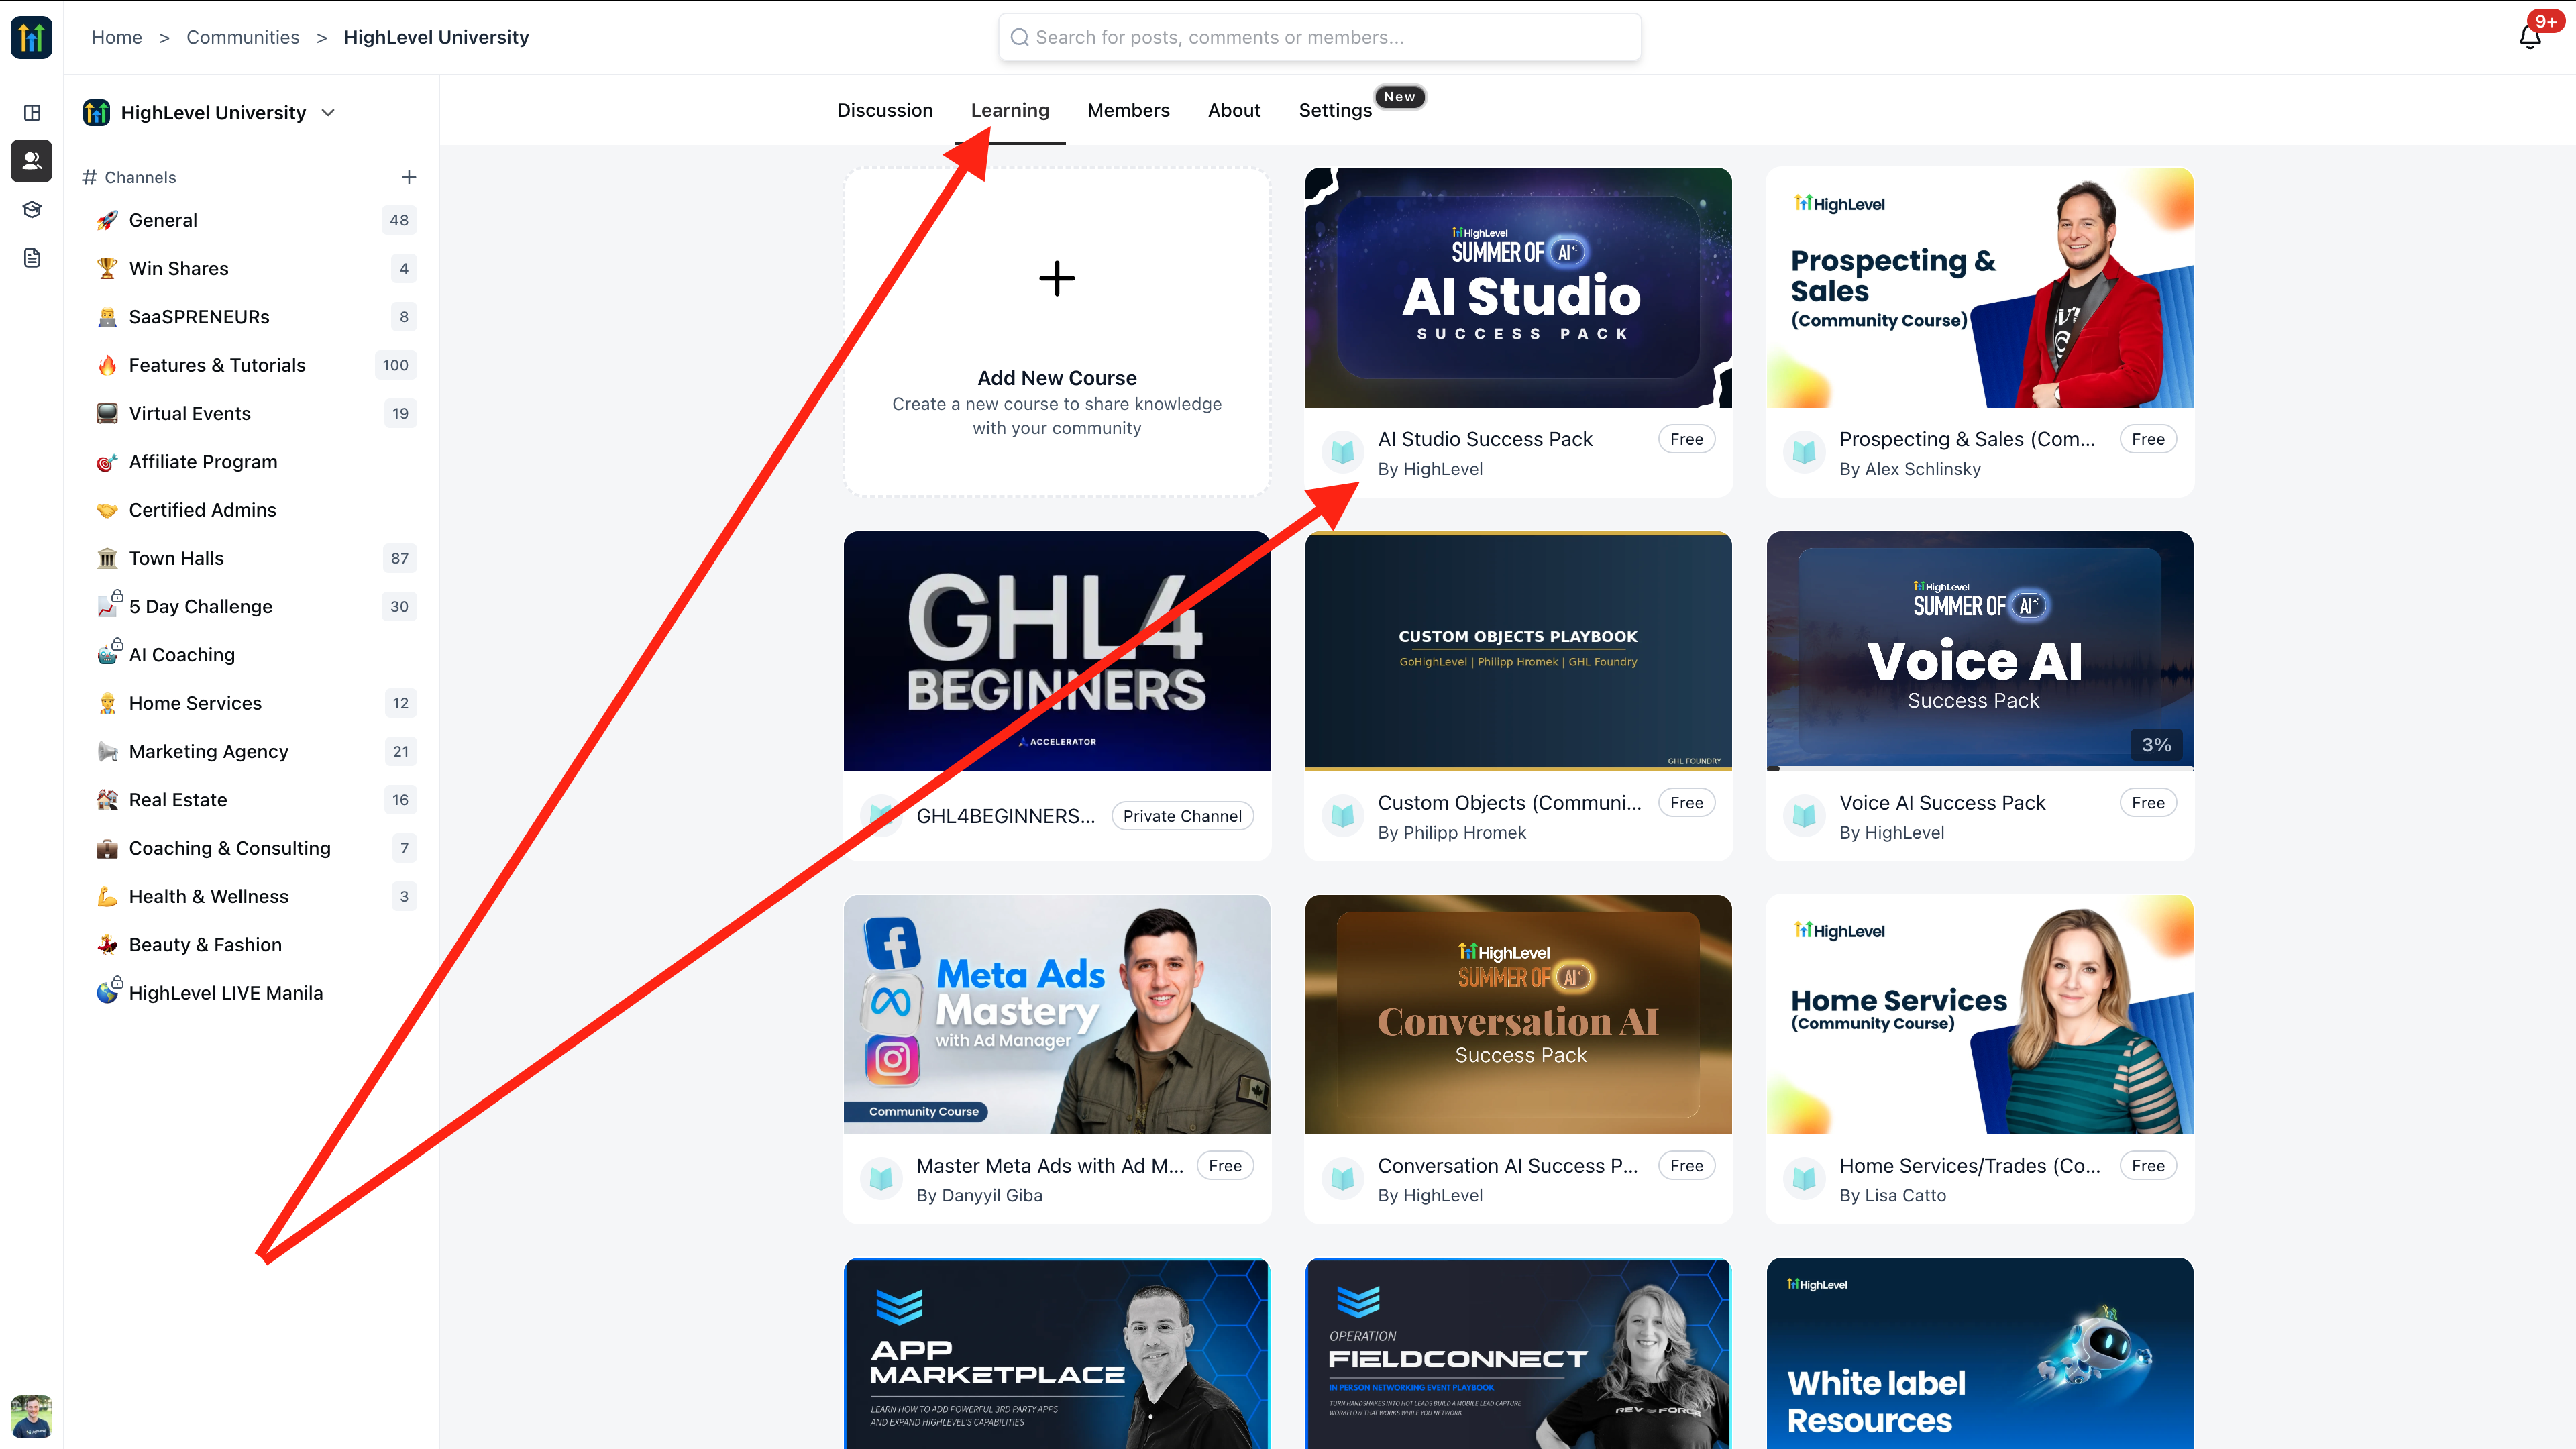Click the 'Master Meta Ads with Ad M...' title

(x=1049, y=1166)
